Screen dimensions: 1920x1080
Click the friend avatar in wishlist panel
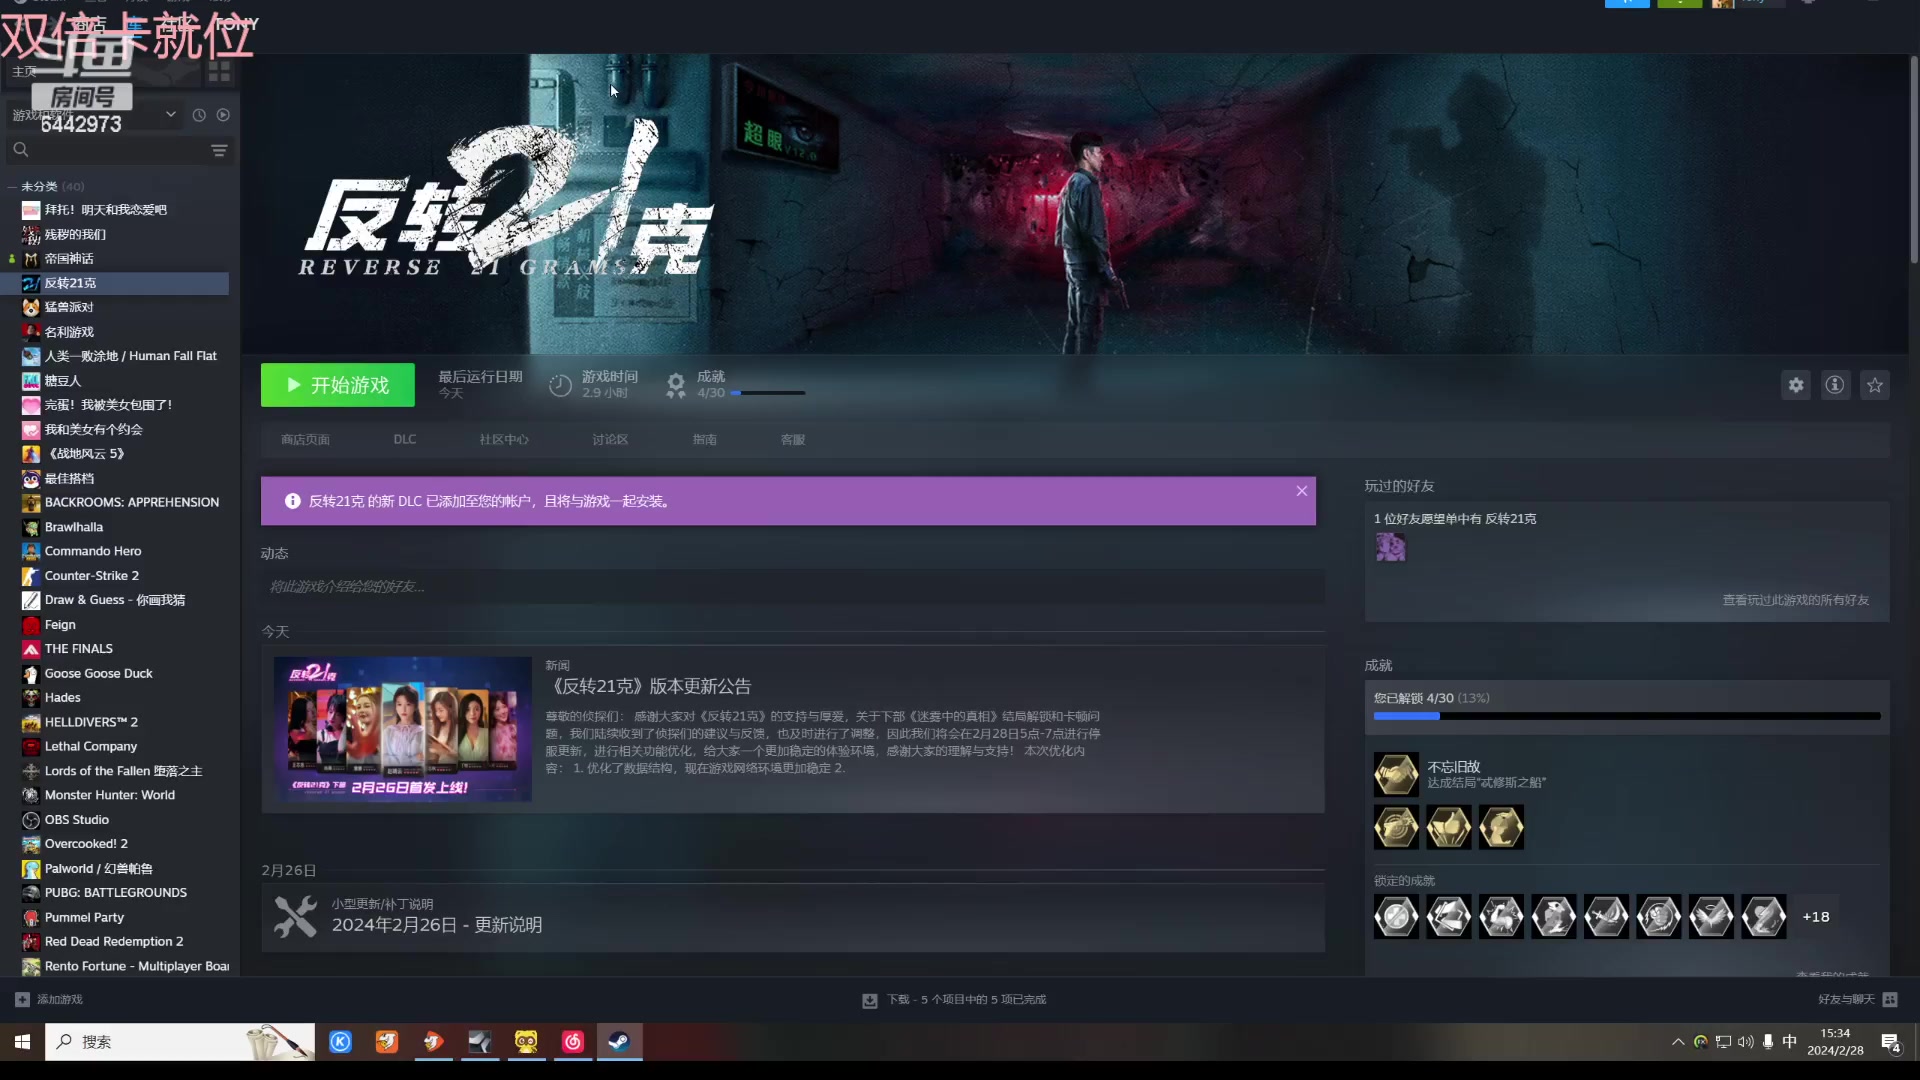[x=1390, y=547]
